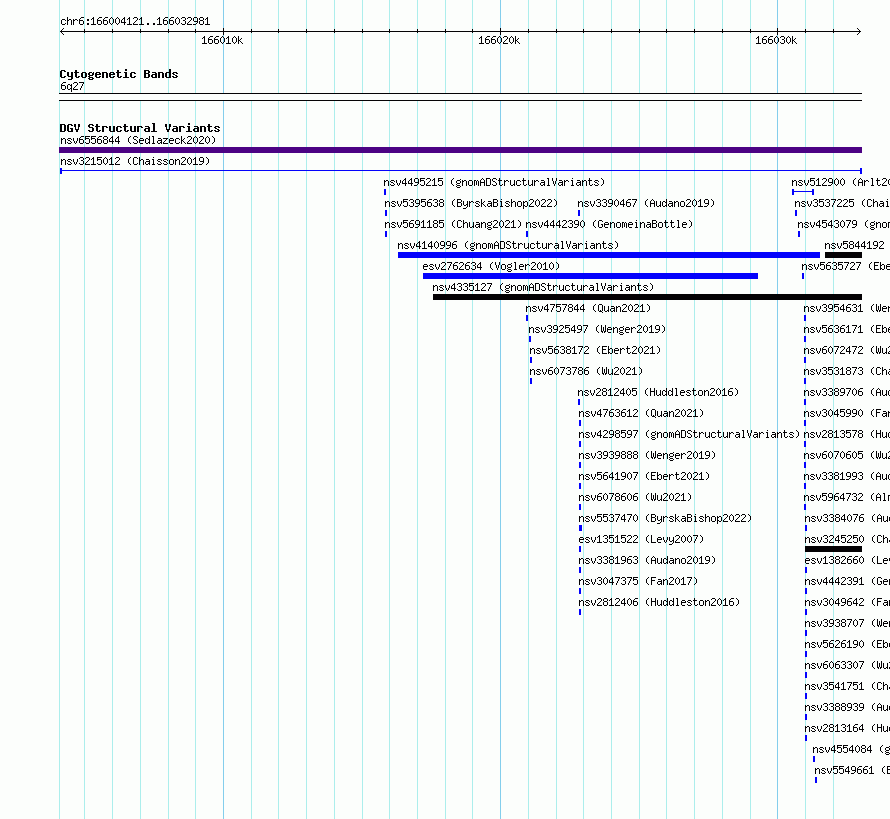Click nsv5638172 (Ebert2021) label
Screen dimensions: 890x819
click(595, 350)
